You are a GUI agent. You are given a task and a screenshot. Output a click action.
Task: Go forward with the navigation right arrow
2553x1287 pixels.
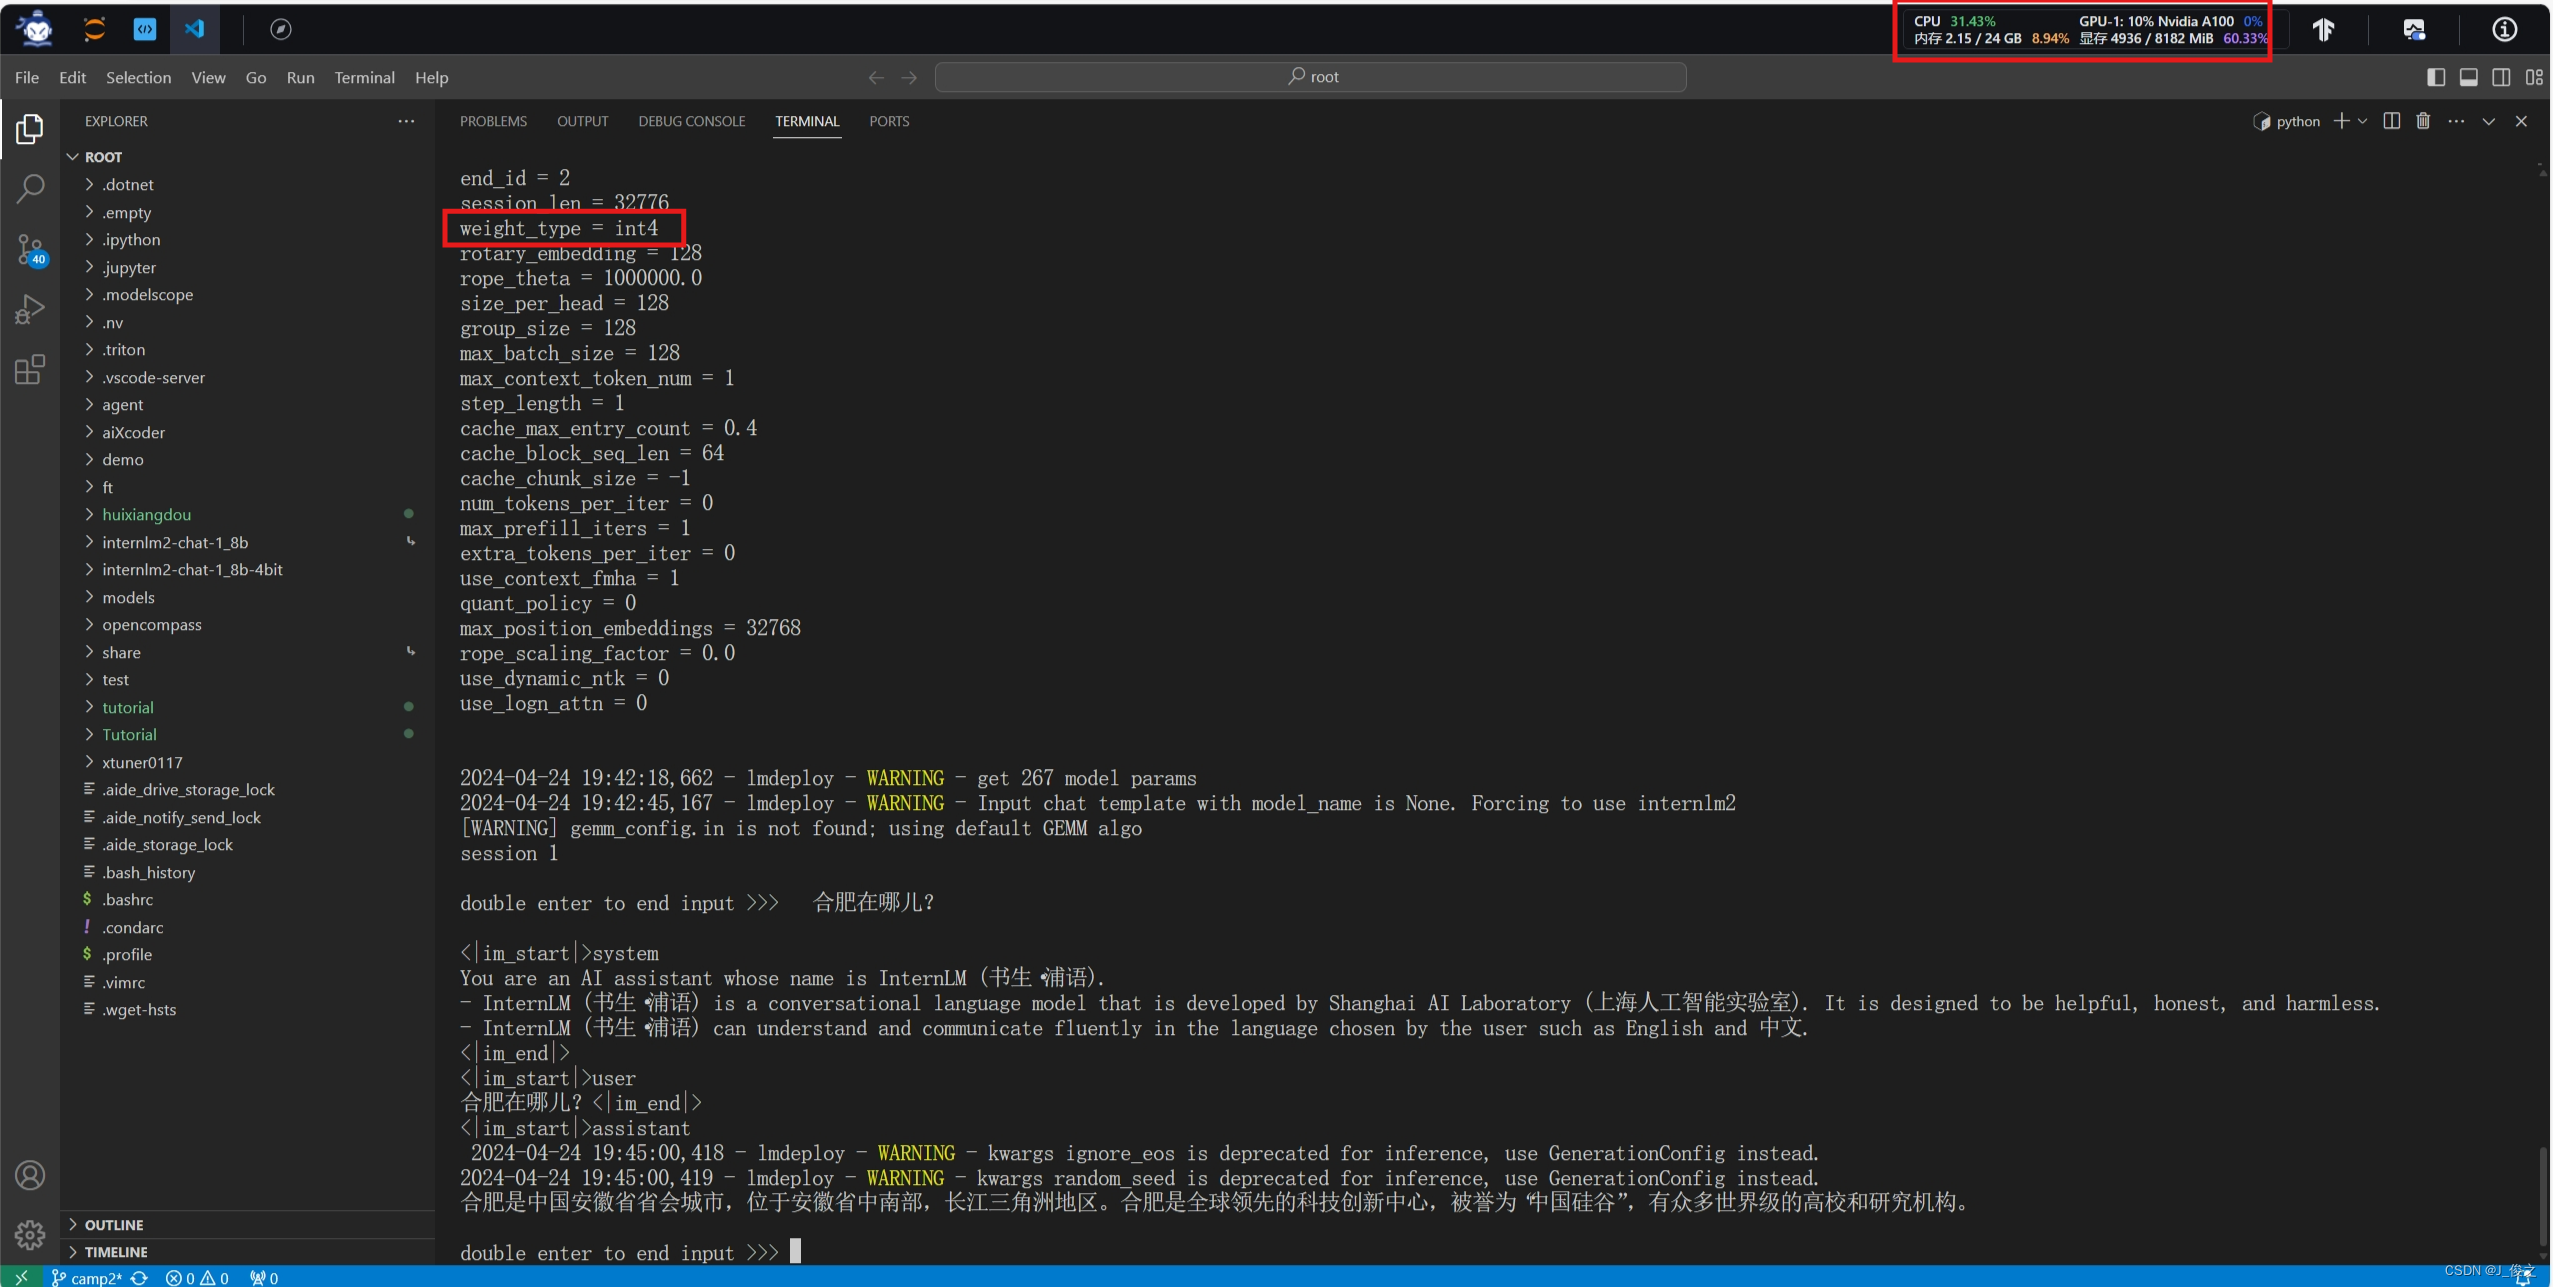click(909, 77)
